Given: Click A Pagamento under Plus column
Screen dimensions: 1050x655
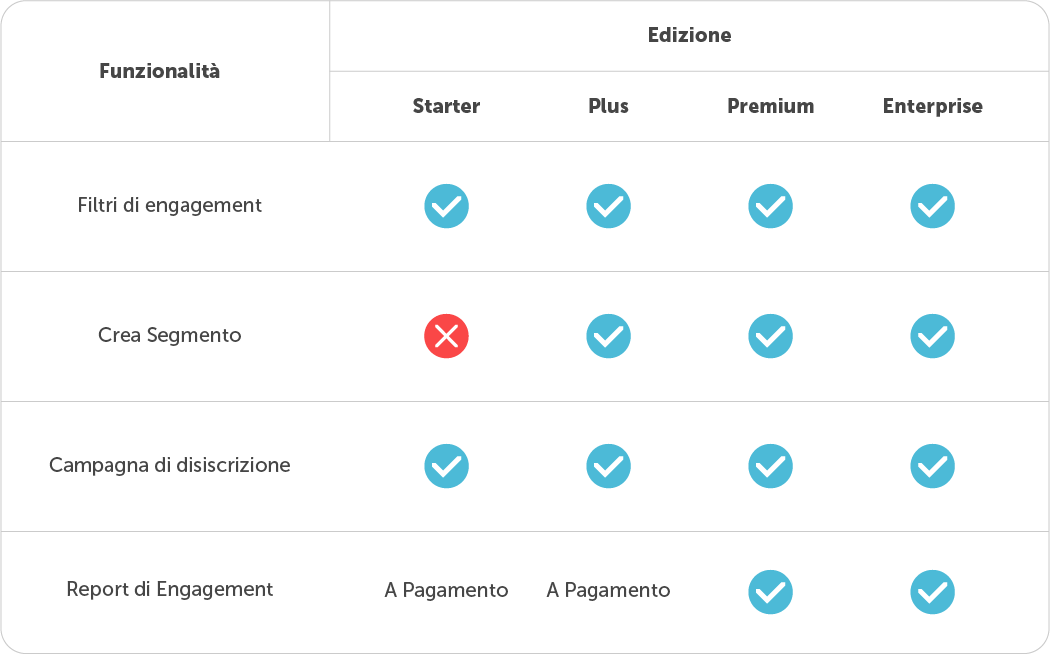Looking at the screenshot, I should coord(608,590).
